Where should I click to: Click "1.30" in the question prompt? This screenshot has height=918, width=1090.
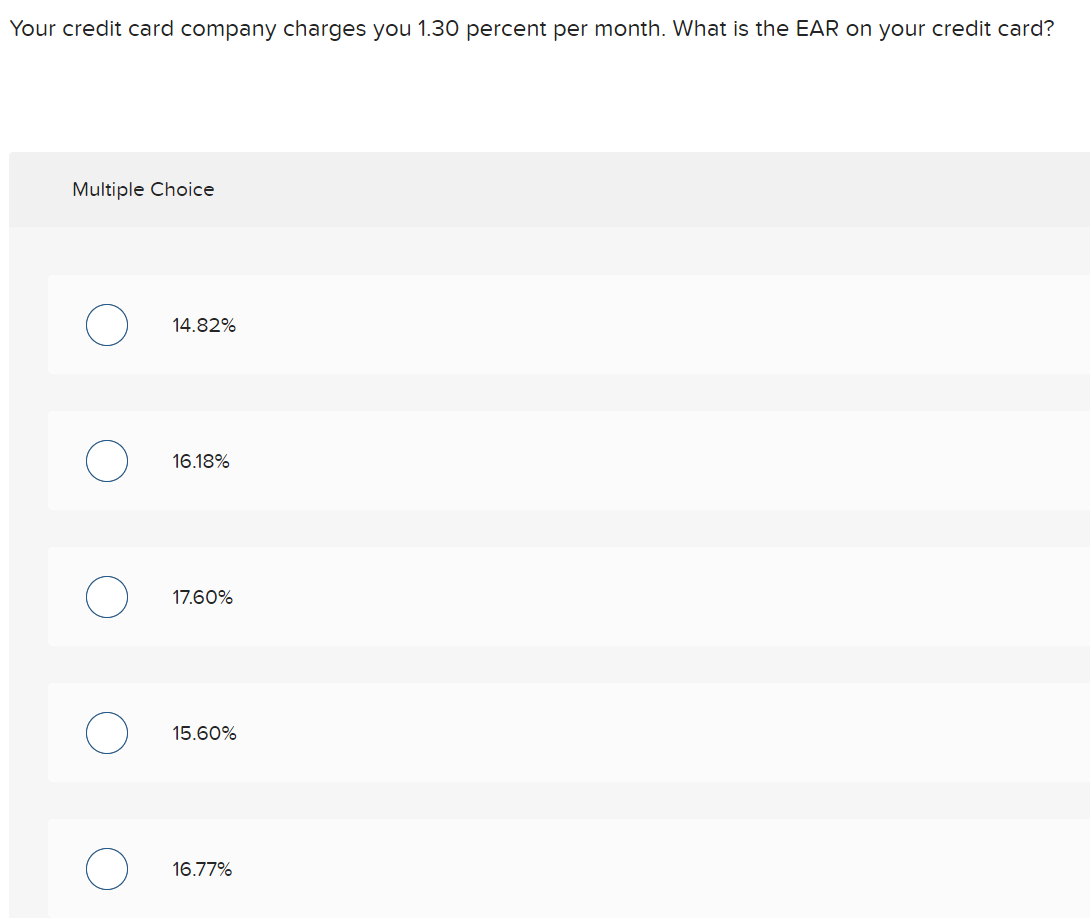438,28
